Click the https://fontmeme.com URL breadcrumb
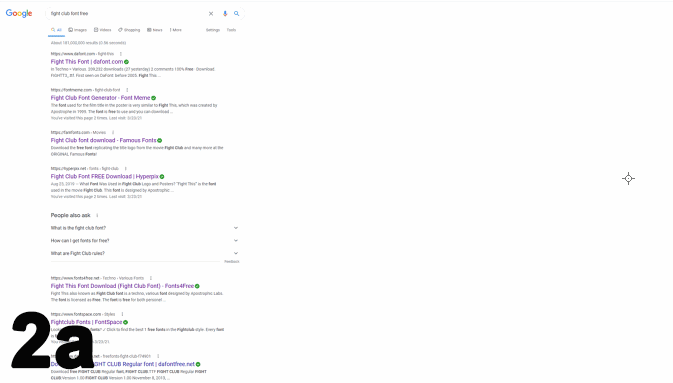 click(85, 90)
